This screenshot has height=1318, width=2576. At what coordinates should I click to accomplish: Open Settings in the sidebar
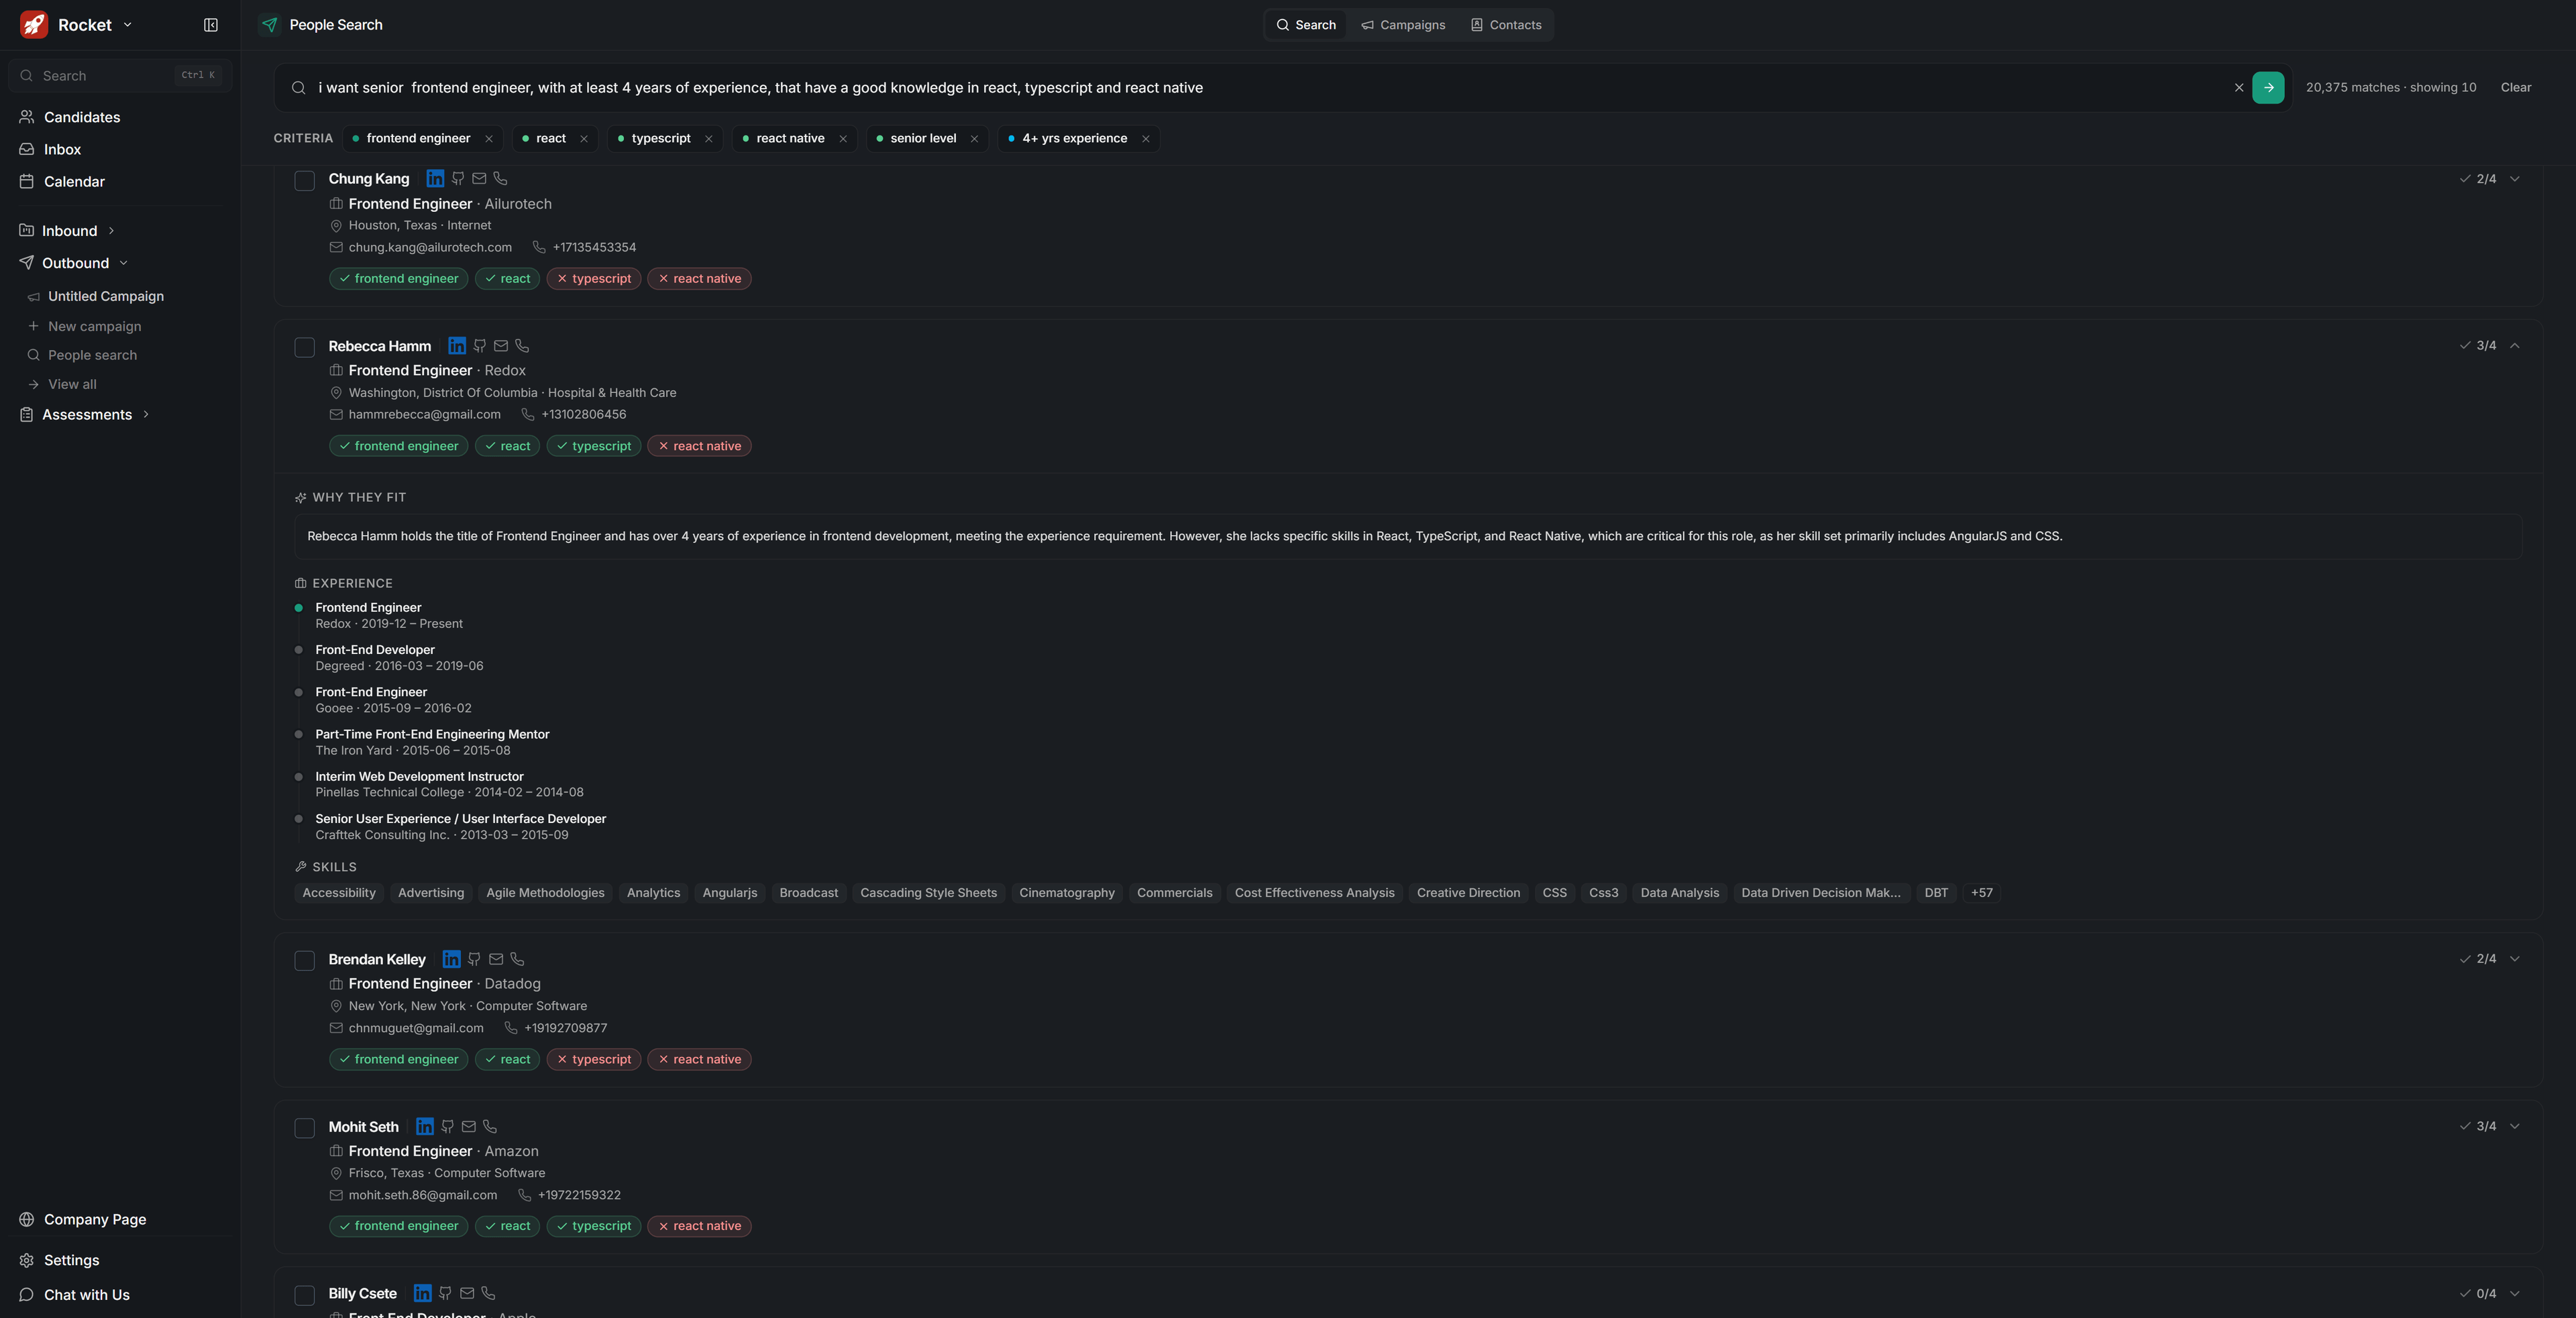pyautogui.click(x=71, y=1261)
